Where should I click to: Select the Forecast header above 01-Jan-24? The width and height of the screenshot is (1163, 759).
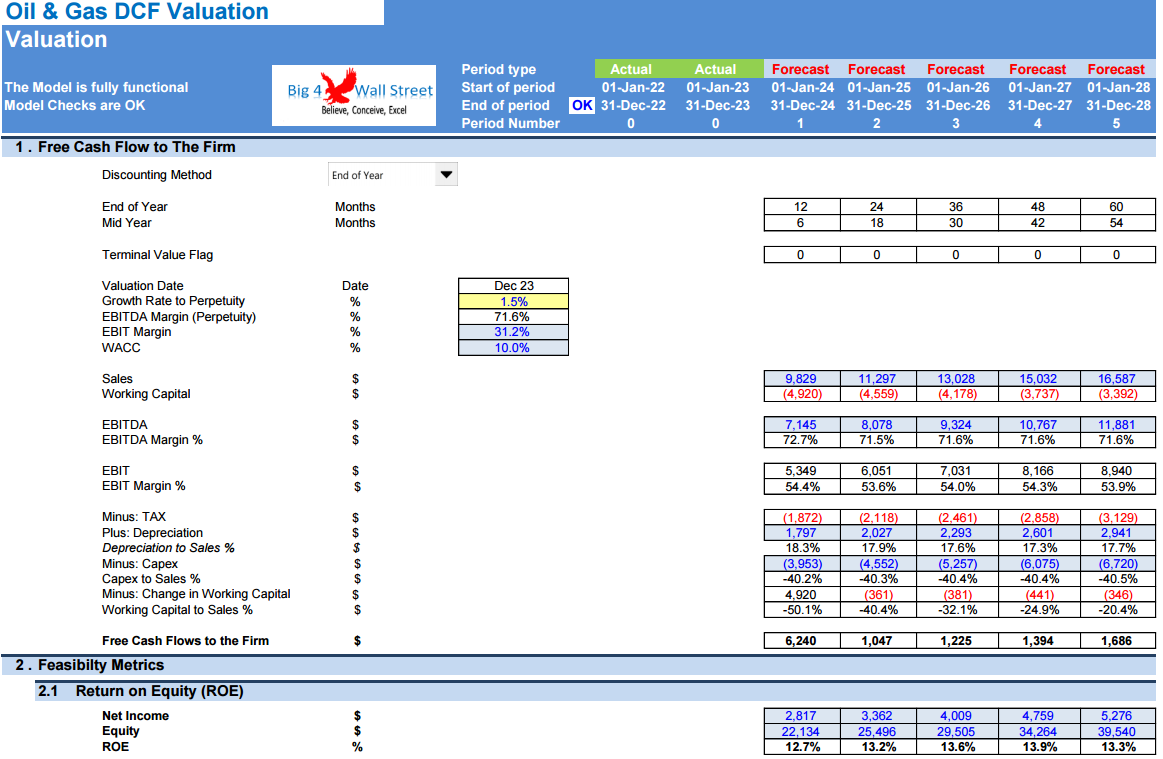tap(800, 69)
